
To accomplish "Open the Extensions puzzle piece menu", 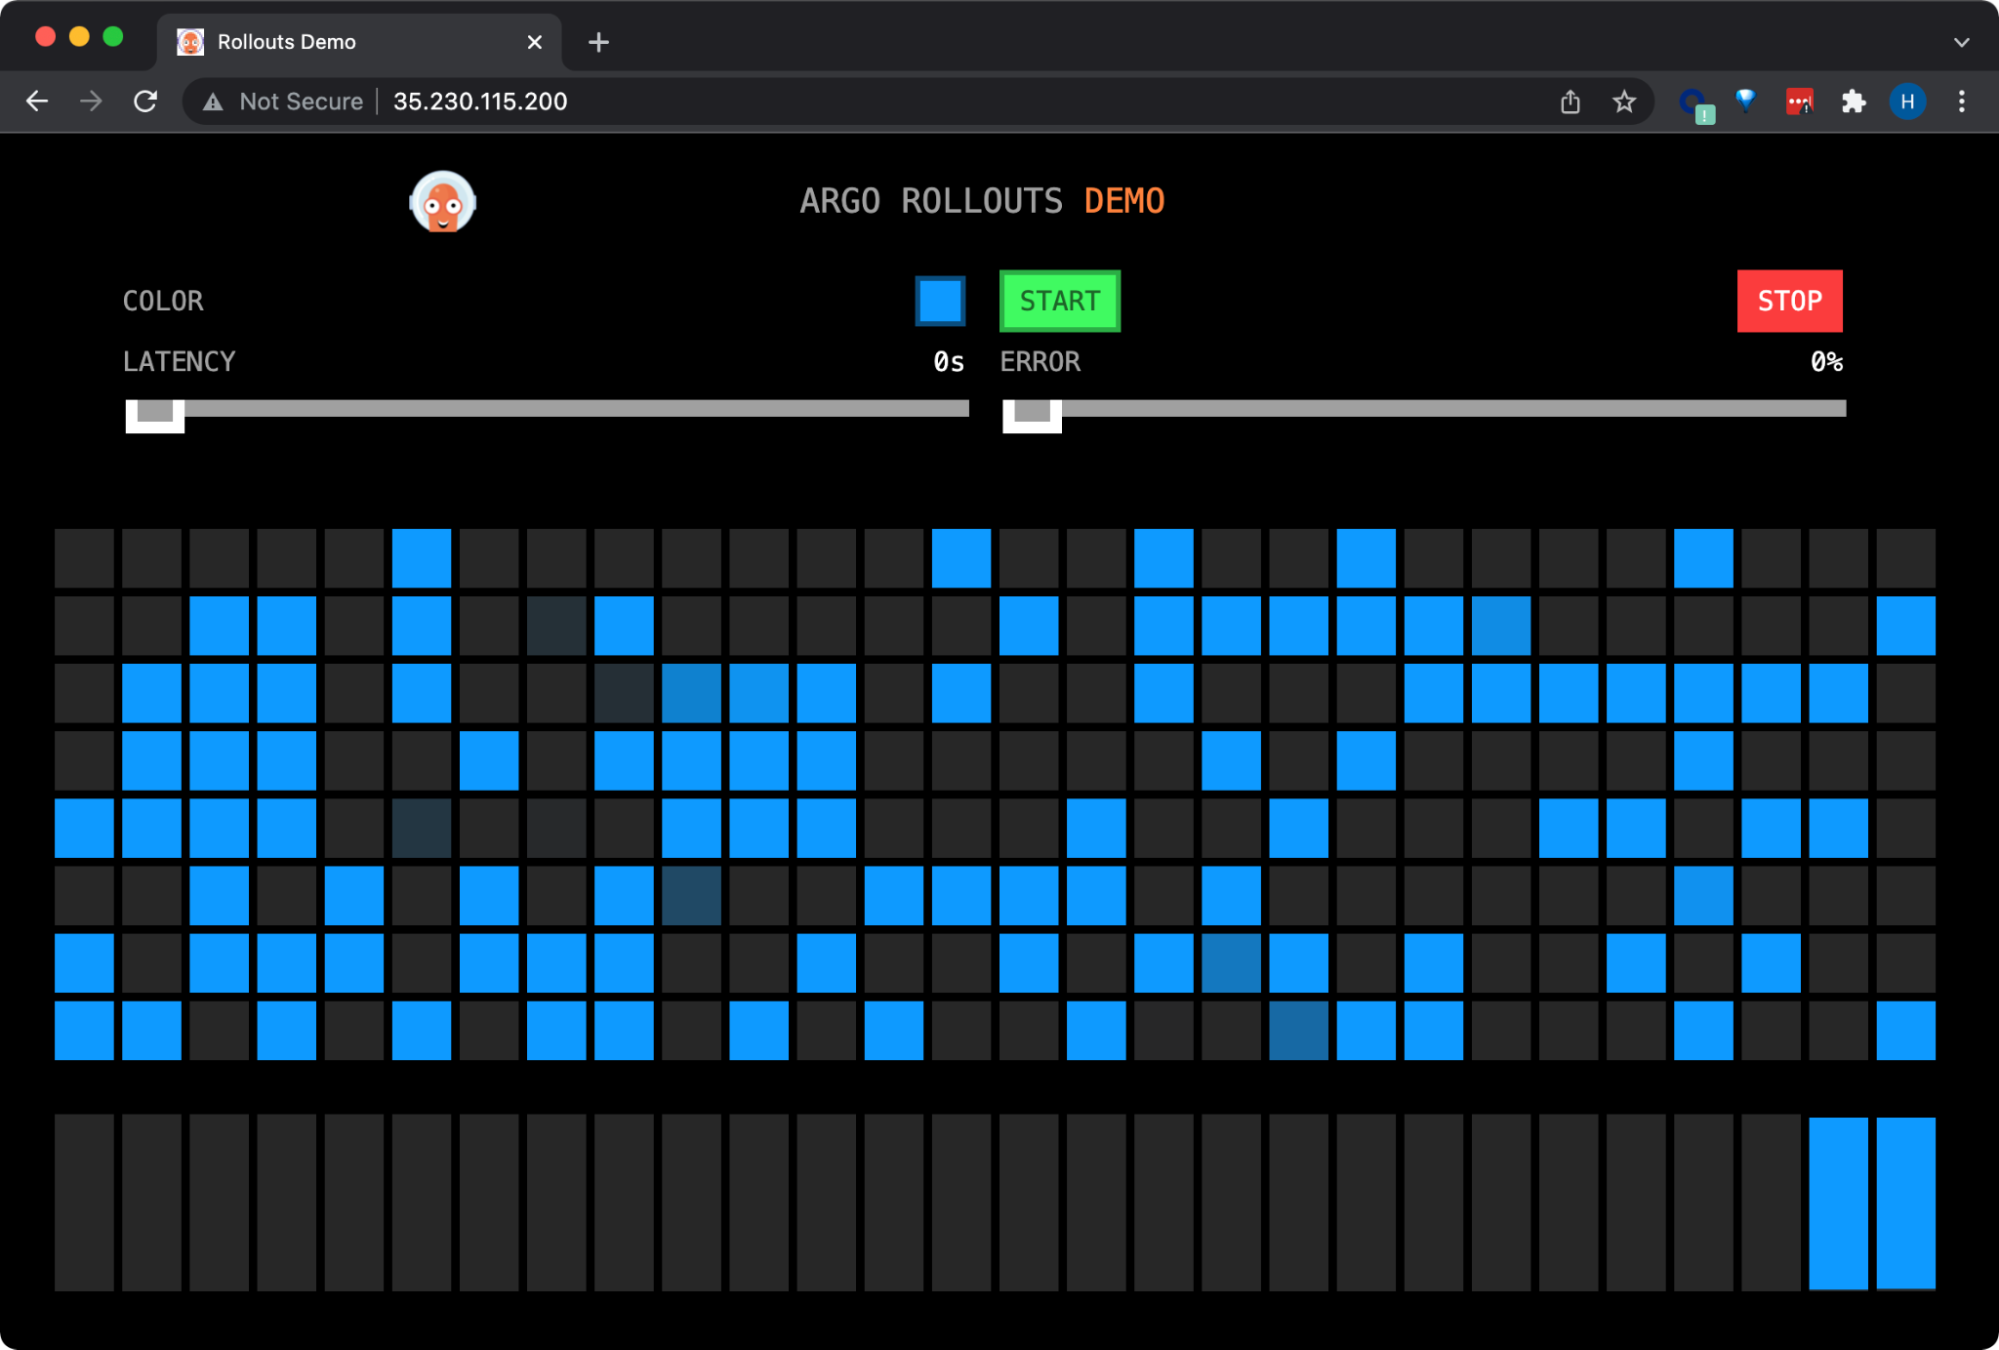I will (x=1853, y=101).
